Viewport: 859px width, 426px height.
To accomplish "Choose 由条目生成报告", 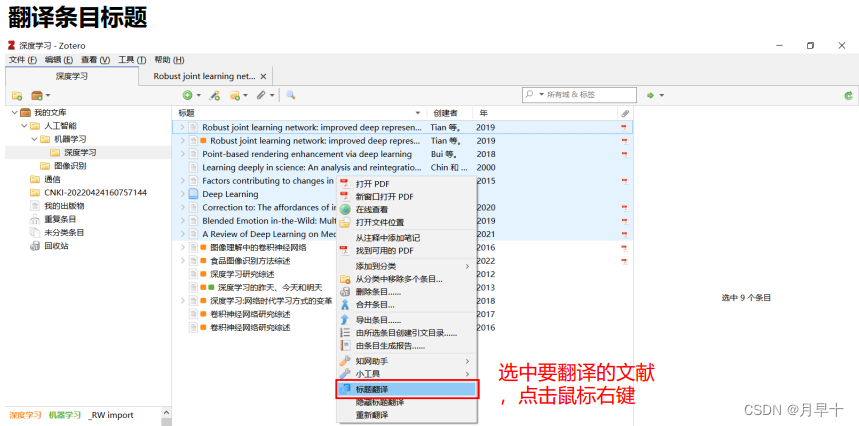I will point(406,346).
